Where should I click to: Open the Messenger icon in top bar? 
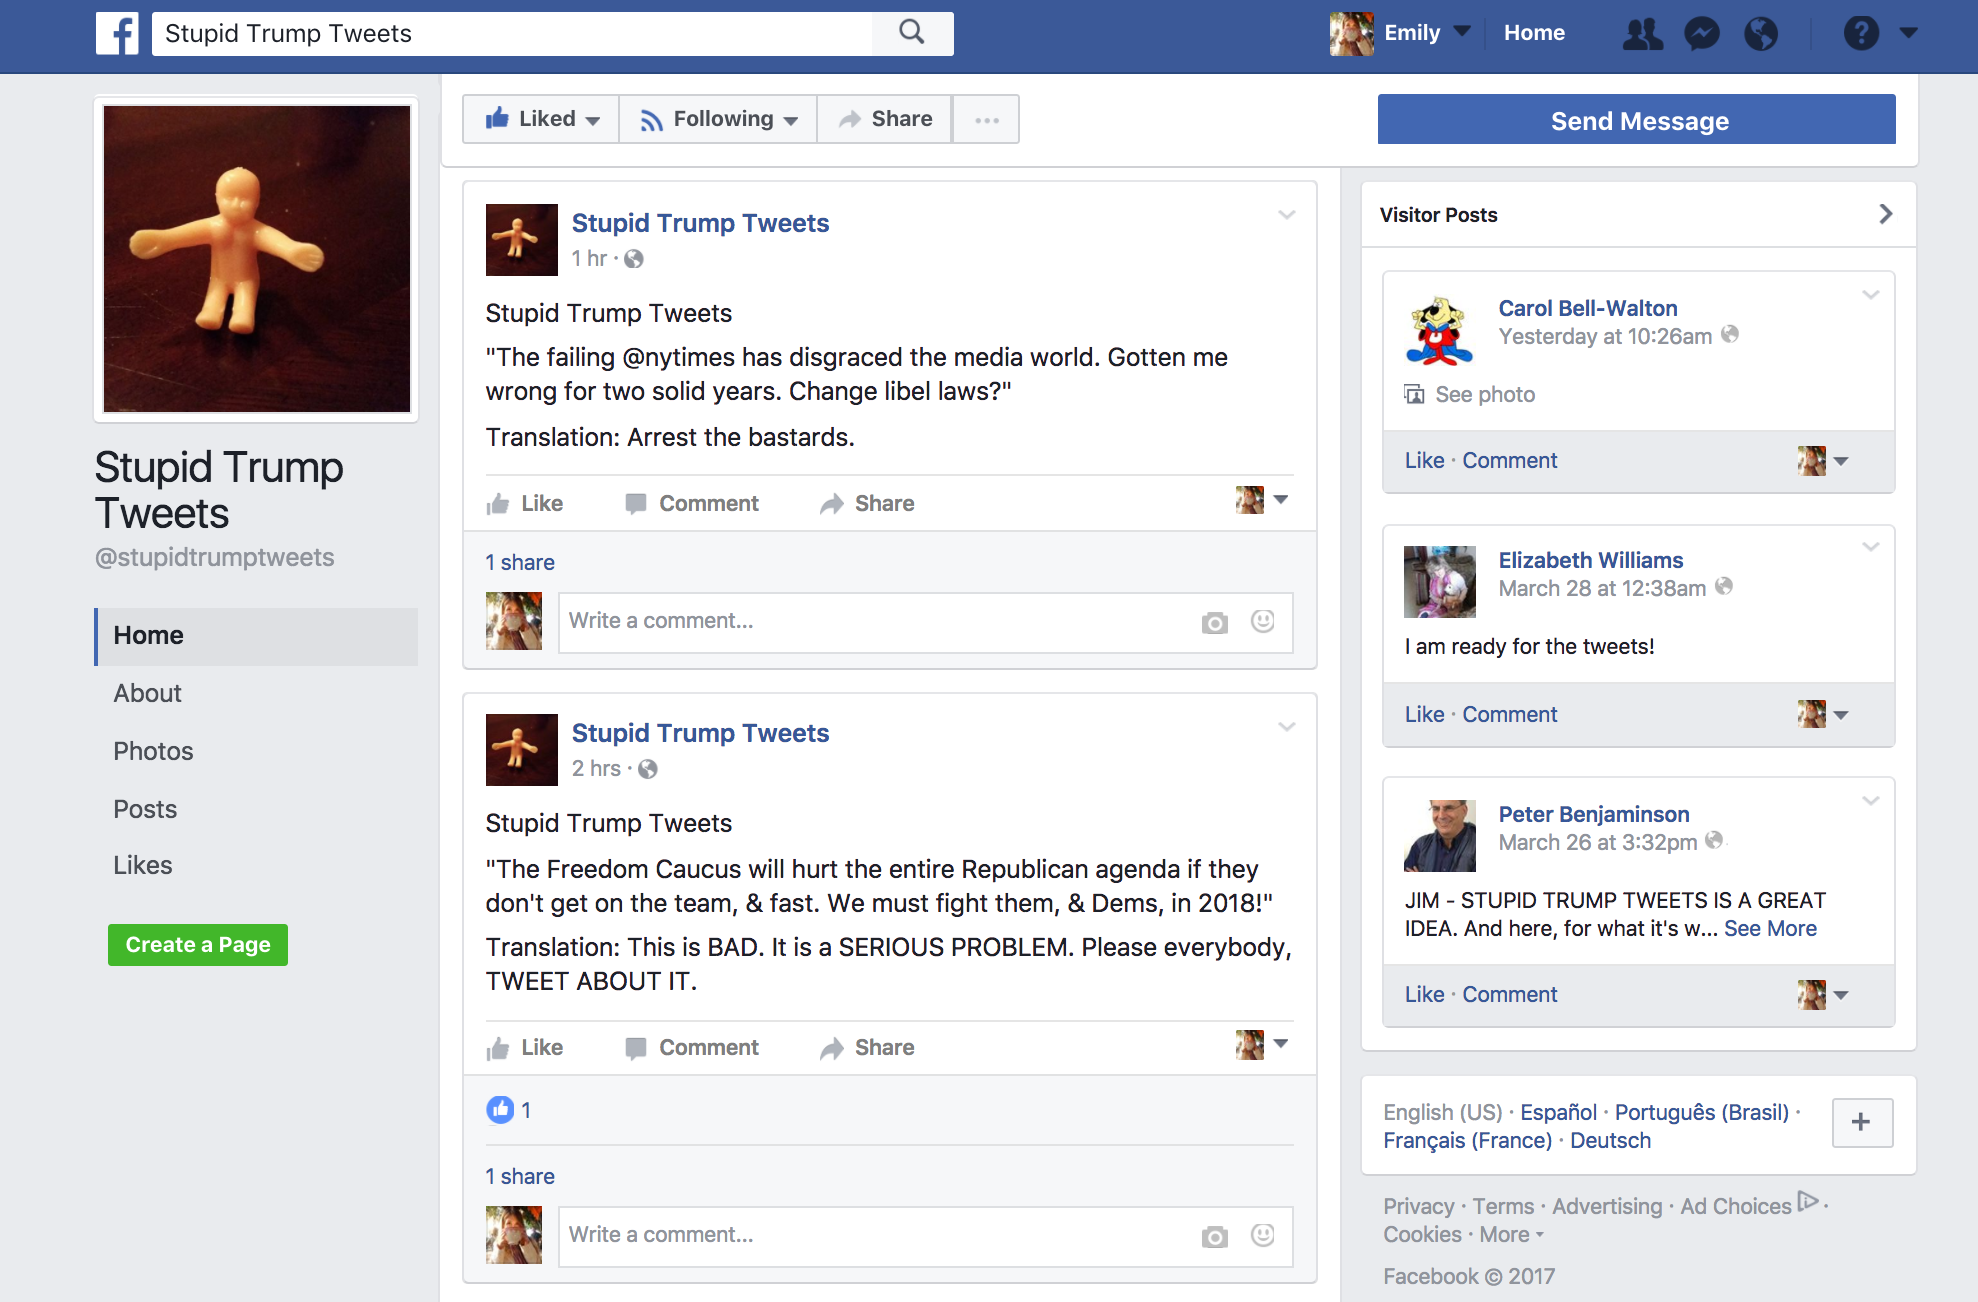(1701, 34)
